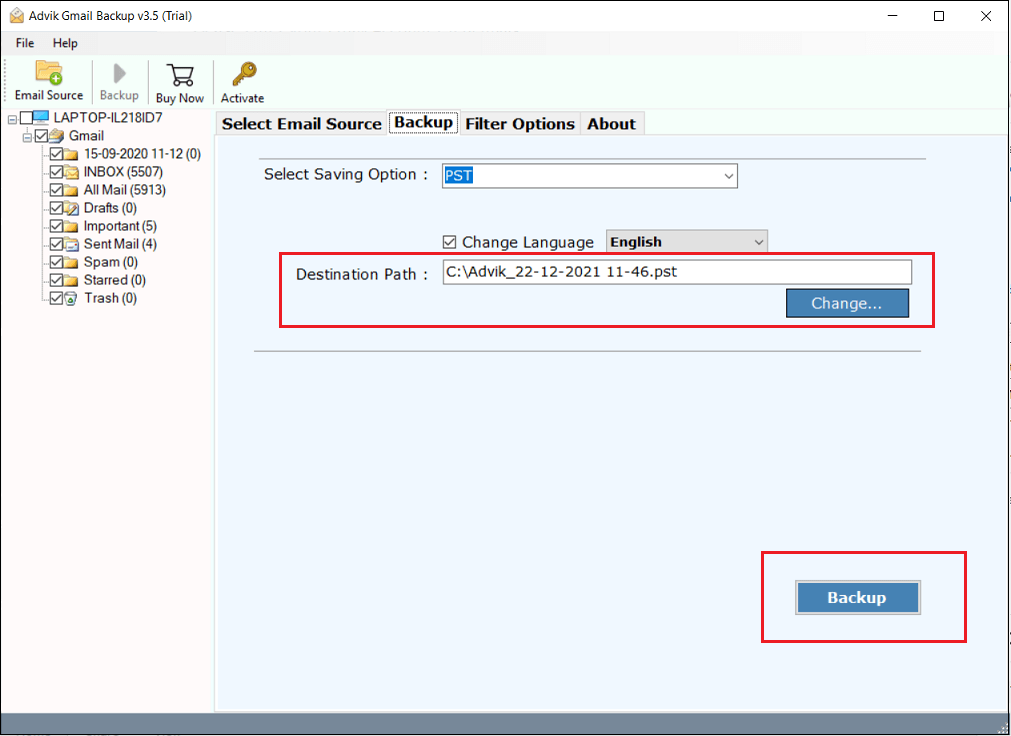Viewport: 1011px width, 736px height.
Task: Open the Help menu
Action: click(x=65, y=43)
